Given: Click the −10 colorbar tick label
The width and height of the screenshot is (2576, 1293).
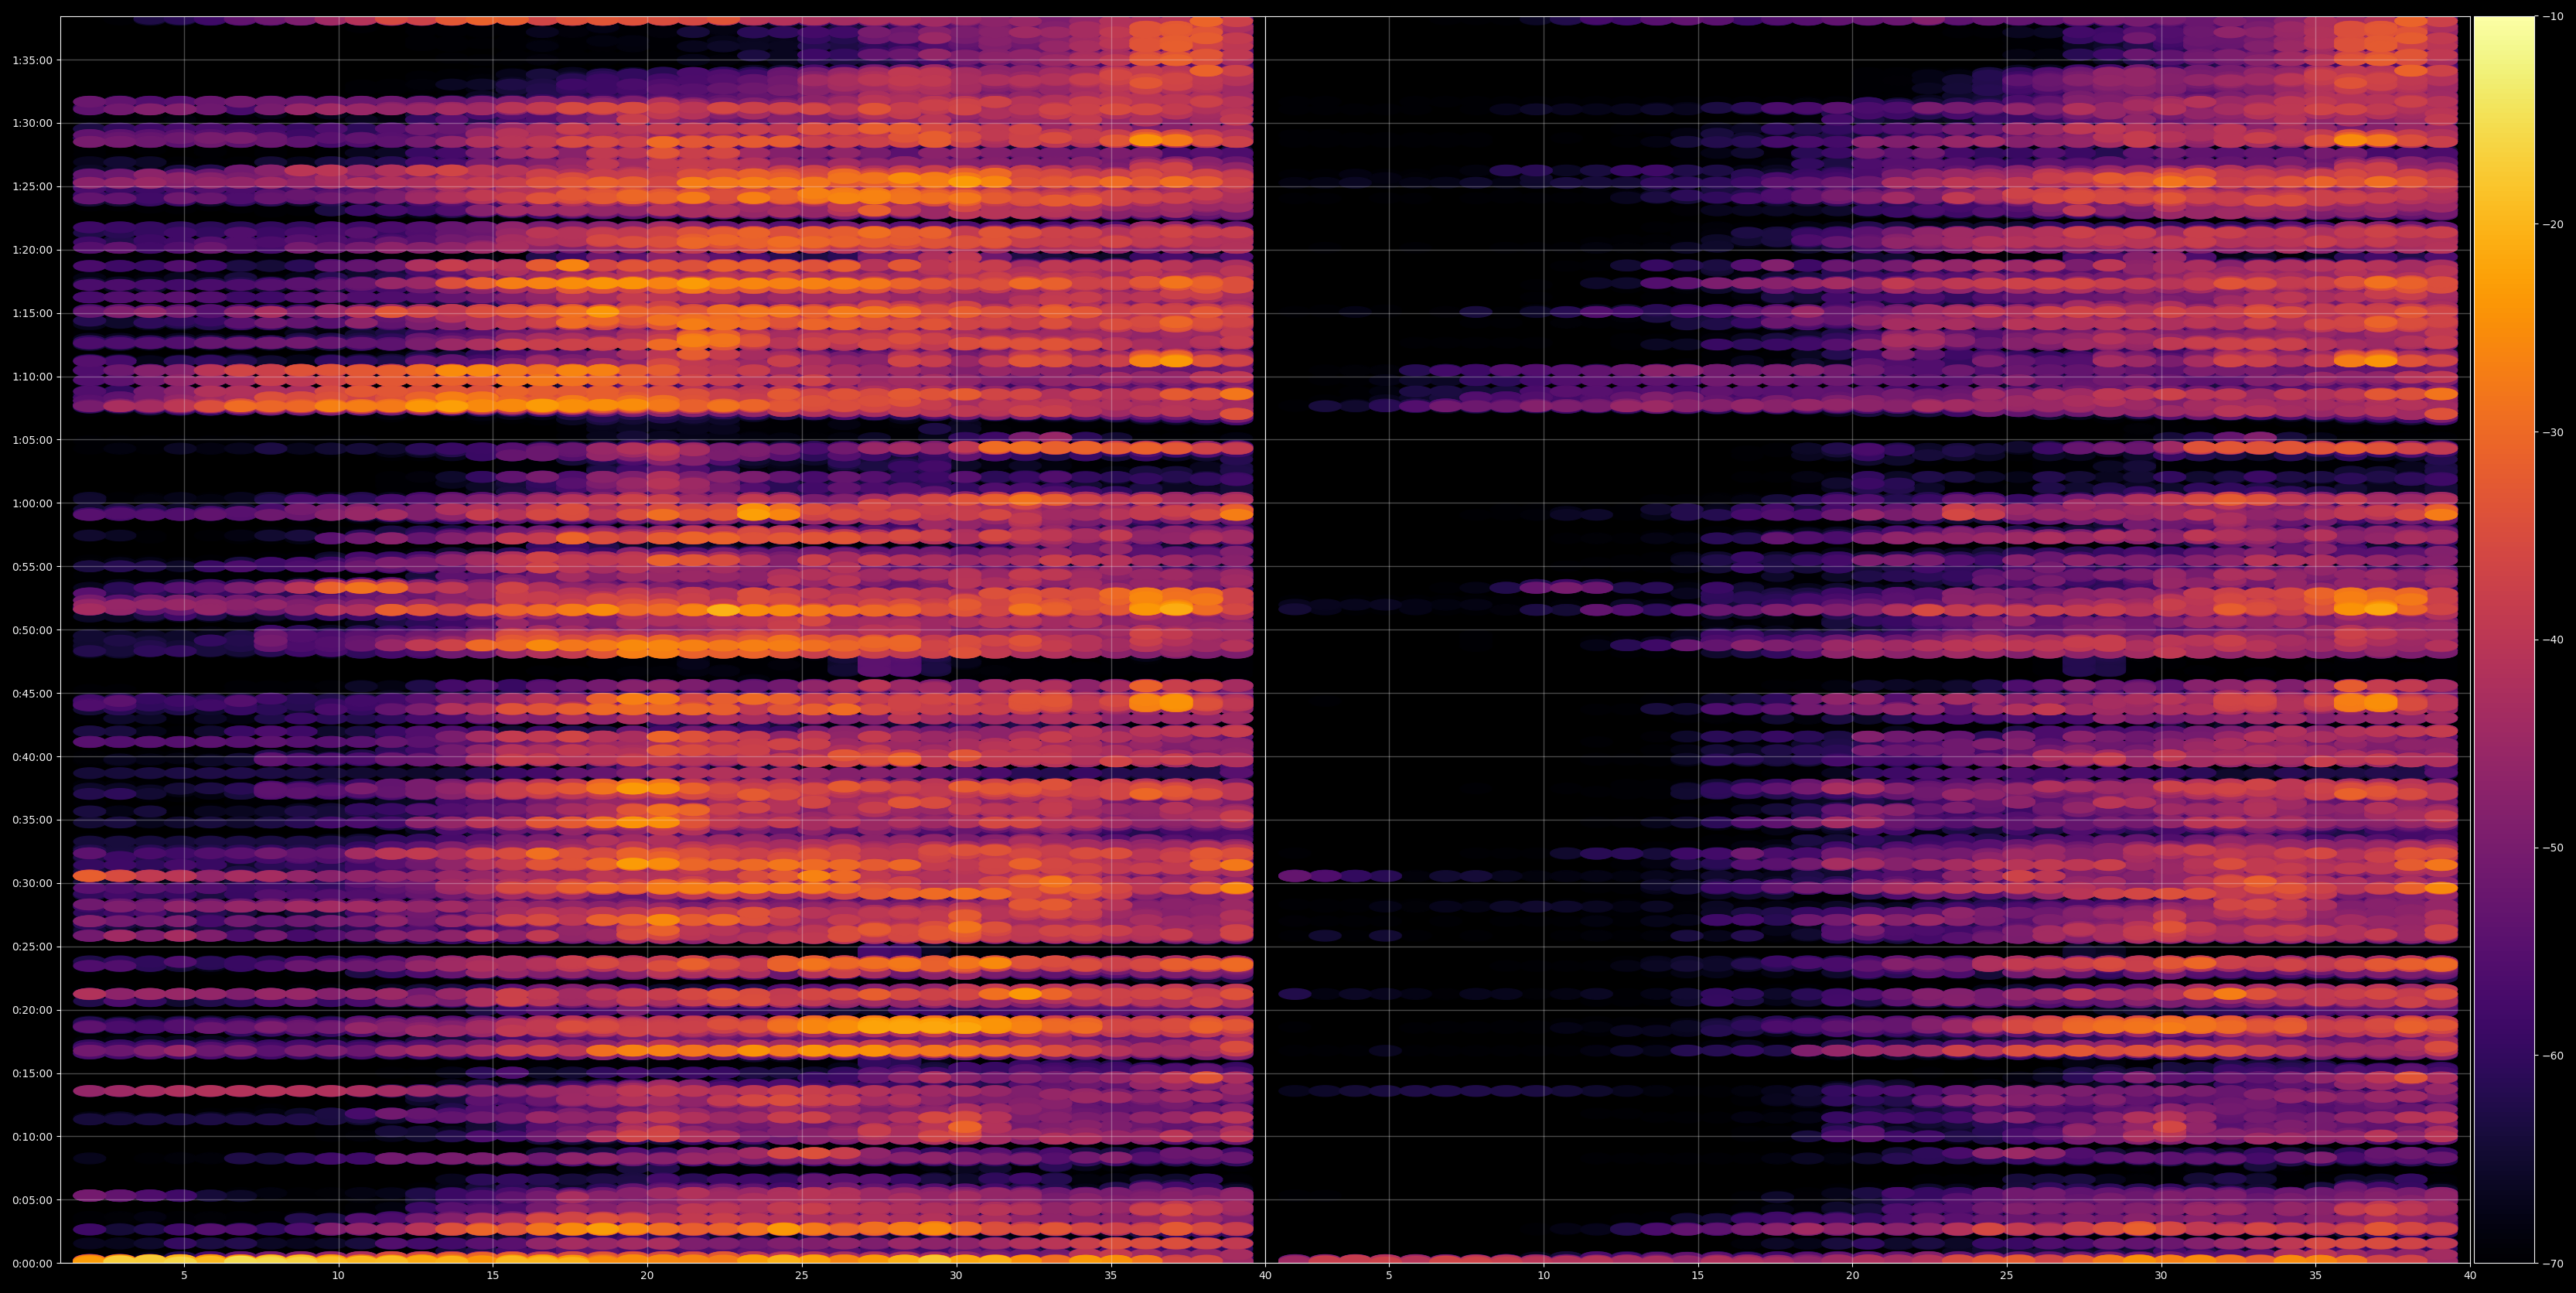Looking at the screenshot, I should 2554,16.
